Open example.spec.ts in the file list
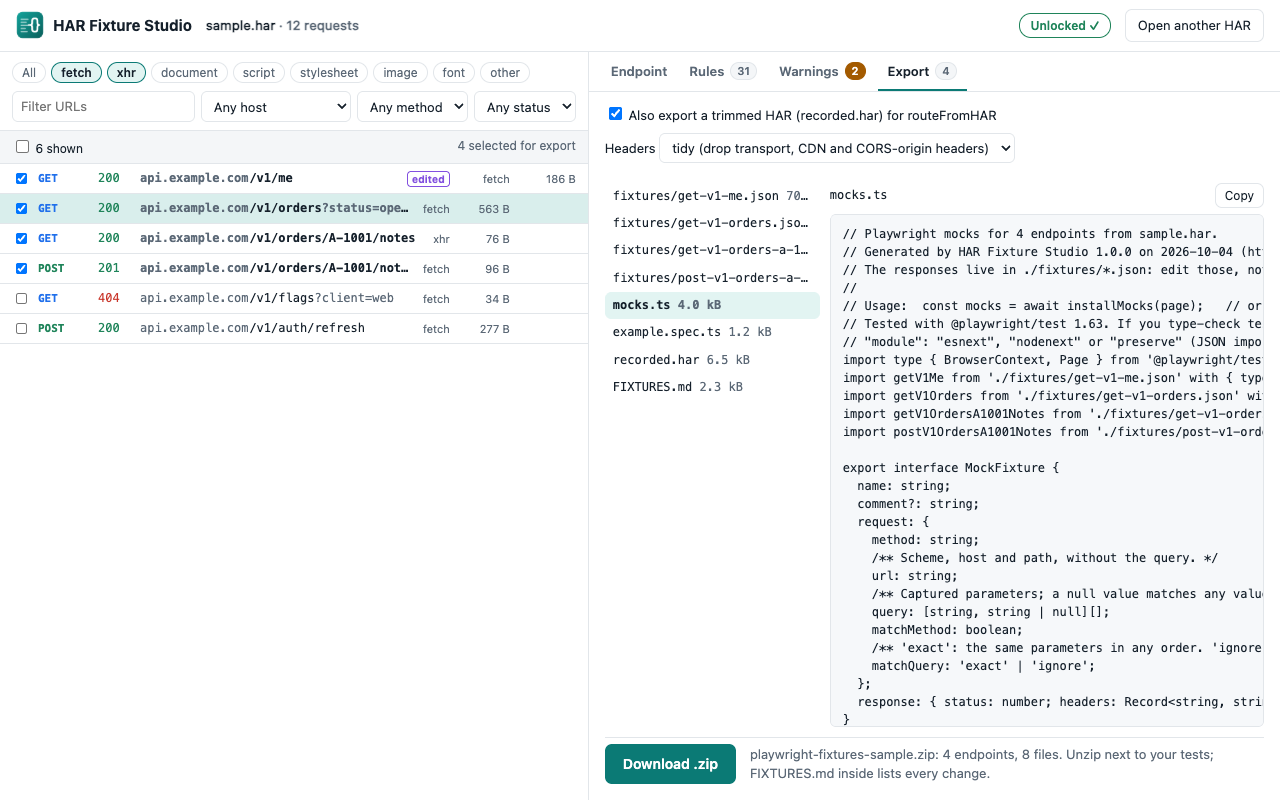Screen dimensions: 1280x800 [712, 332]
